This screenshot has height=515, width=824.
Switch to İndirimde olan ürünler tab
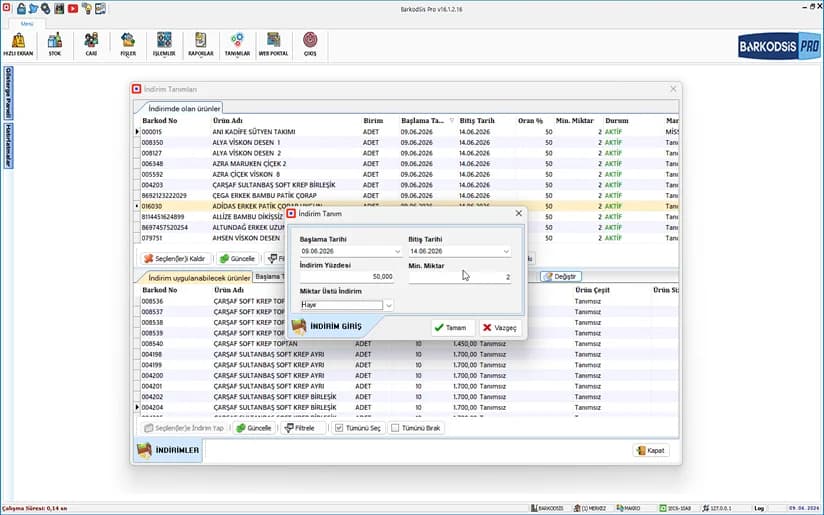point(184,108)
